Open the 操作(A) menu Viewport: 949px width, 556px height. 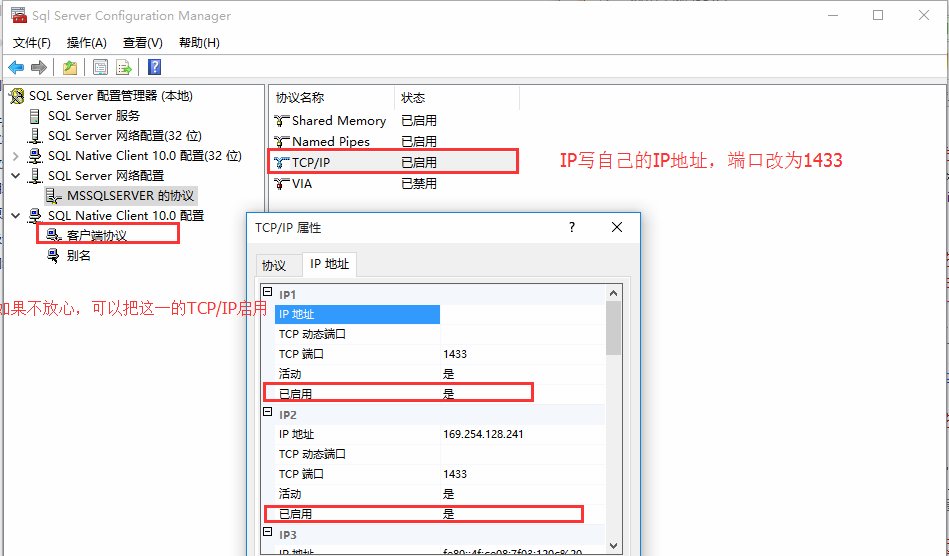click(87, 42)
